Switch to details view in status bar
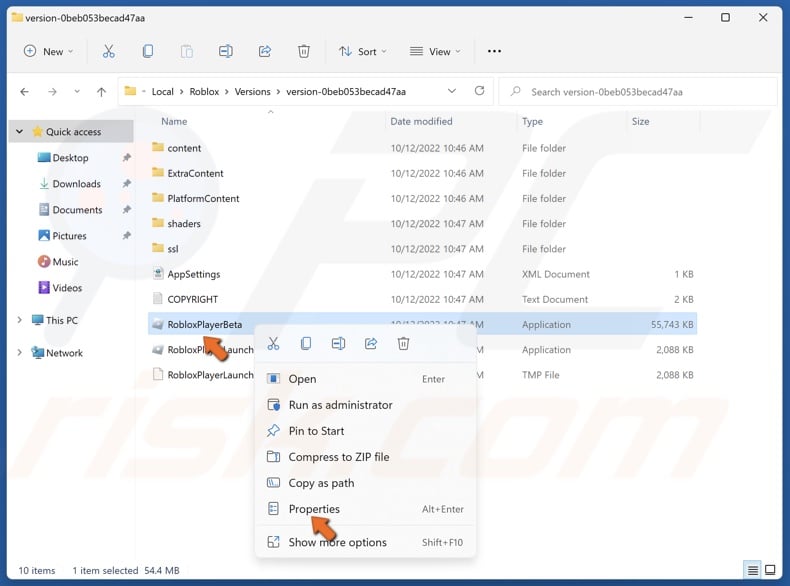The image size is (790, 586). coord(753,570)
